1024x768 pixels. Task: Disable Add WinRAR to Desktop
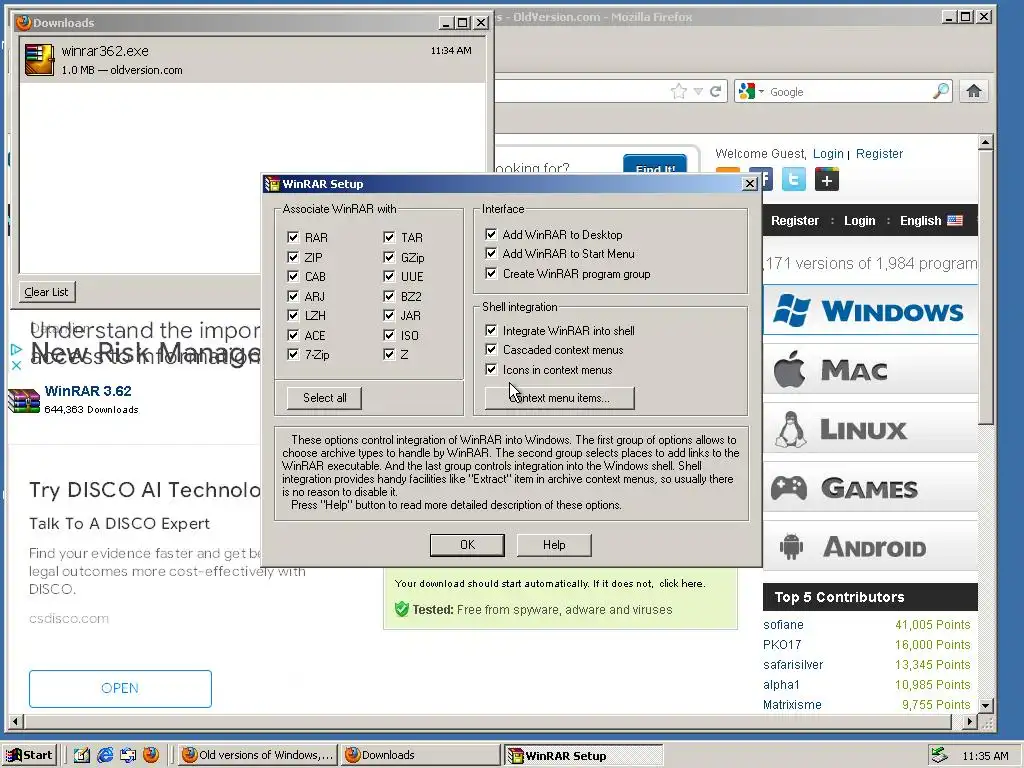click(x=491, y=234)
